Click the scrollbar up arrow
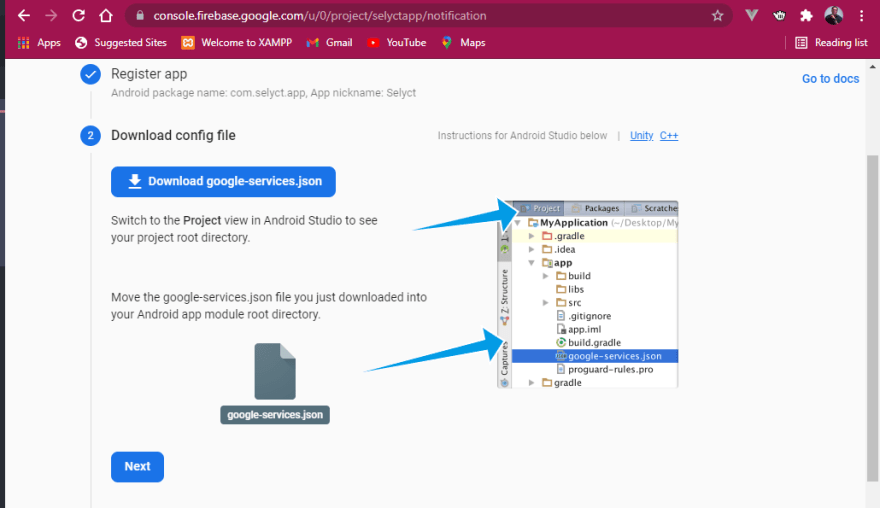880x508 pixels. point(872,66)
